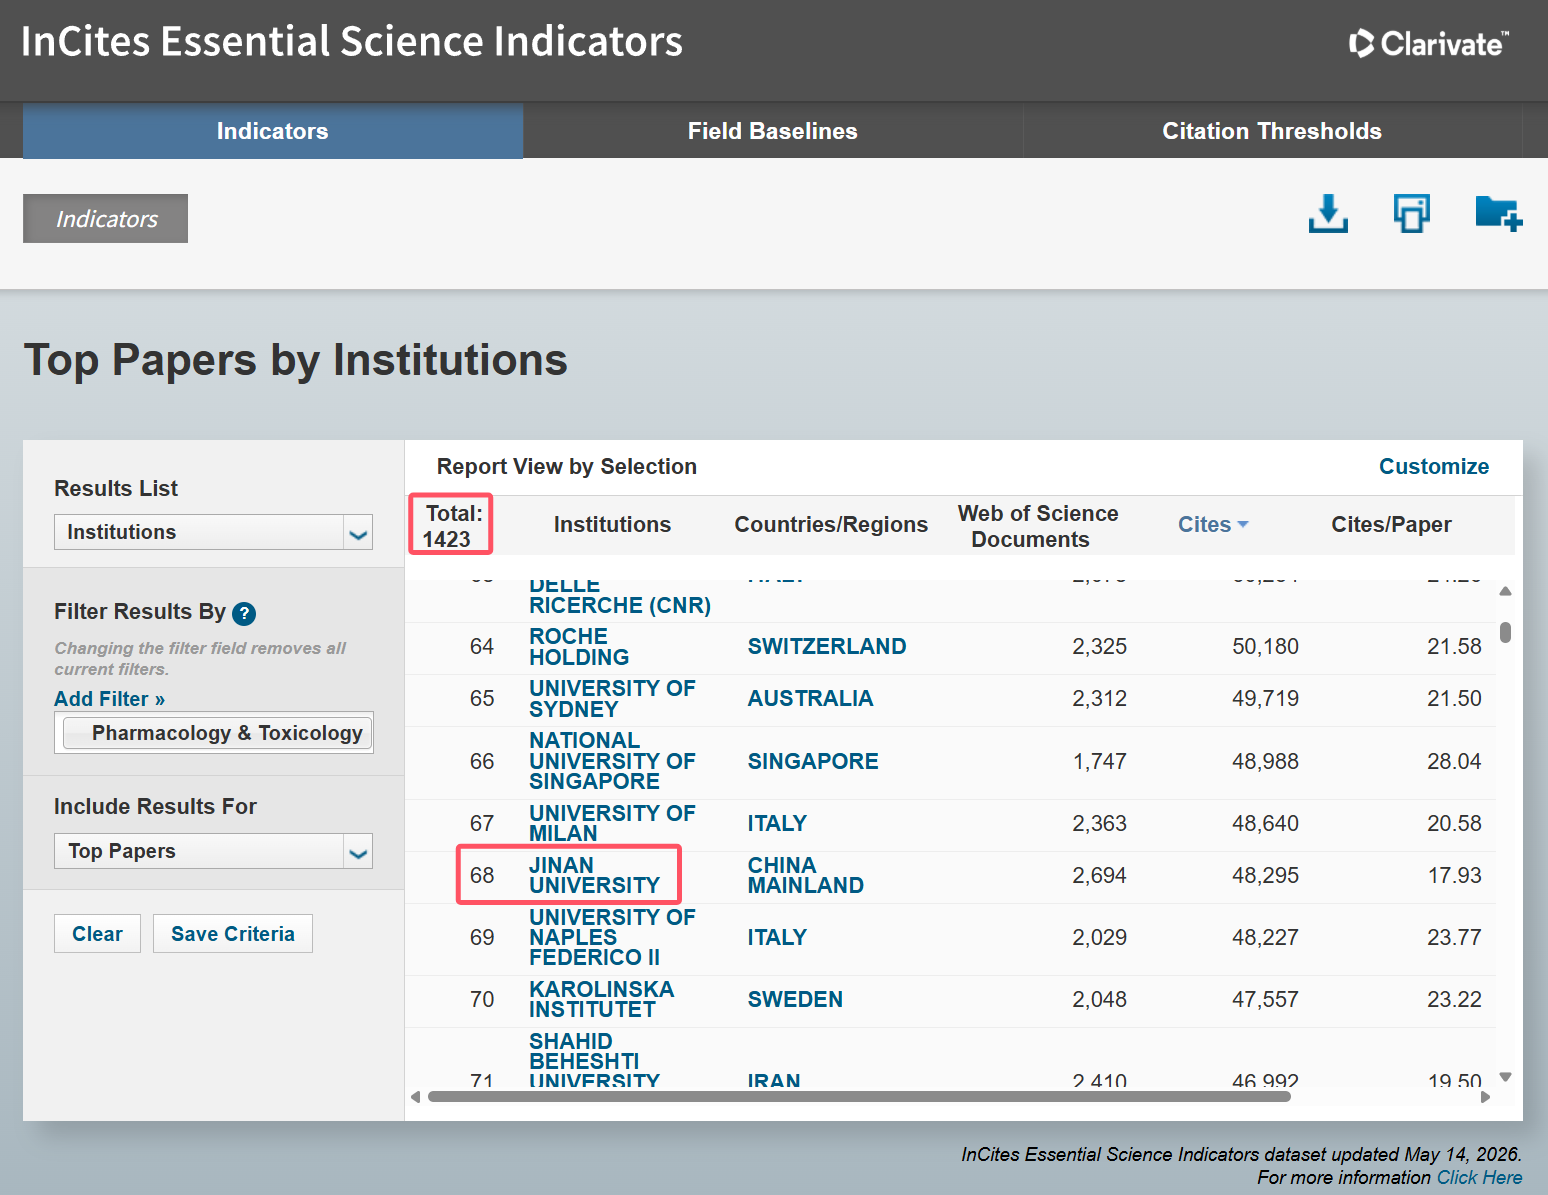Image resolution: width=1548 pixels, height=1195 pixels.
Task: Save report with the add-to-folder icon
Action: [x=1499, y=214]
